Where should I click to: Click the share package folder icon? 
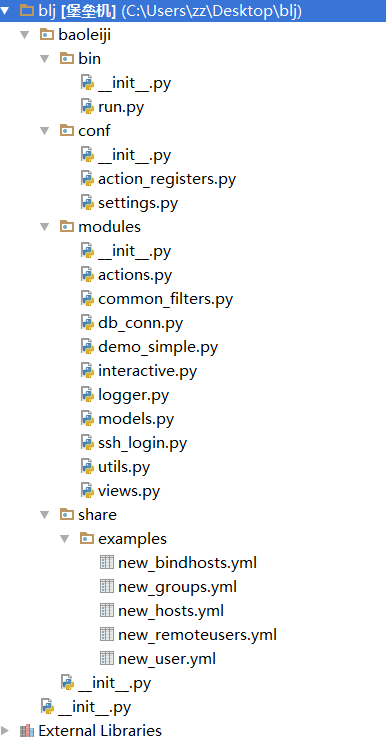coord(67,514)
